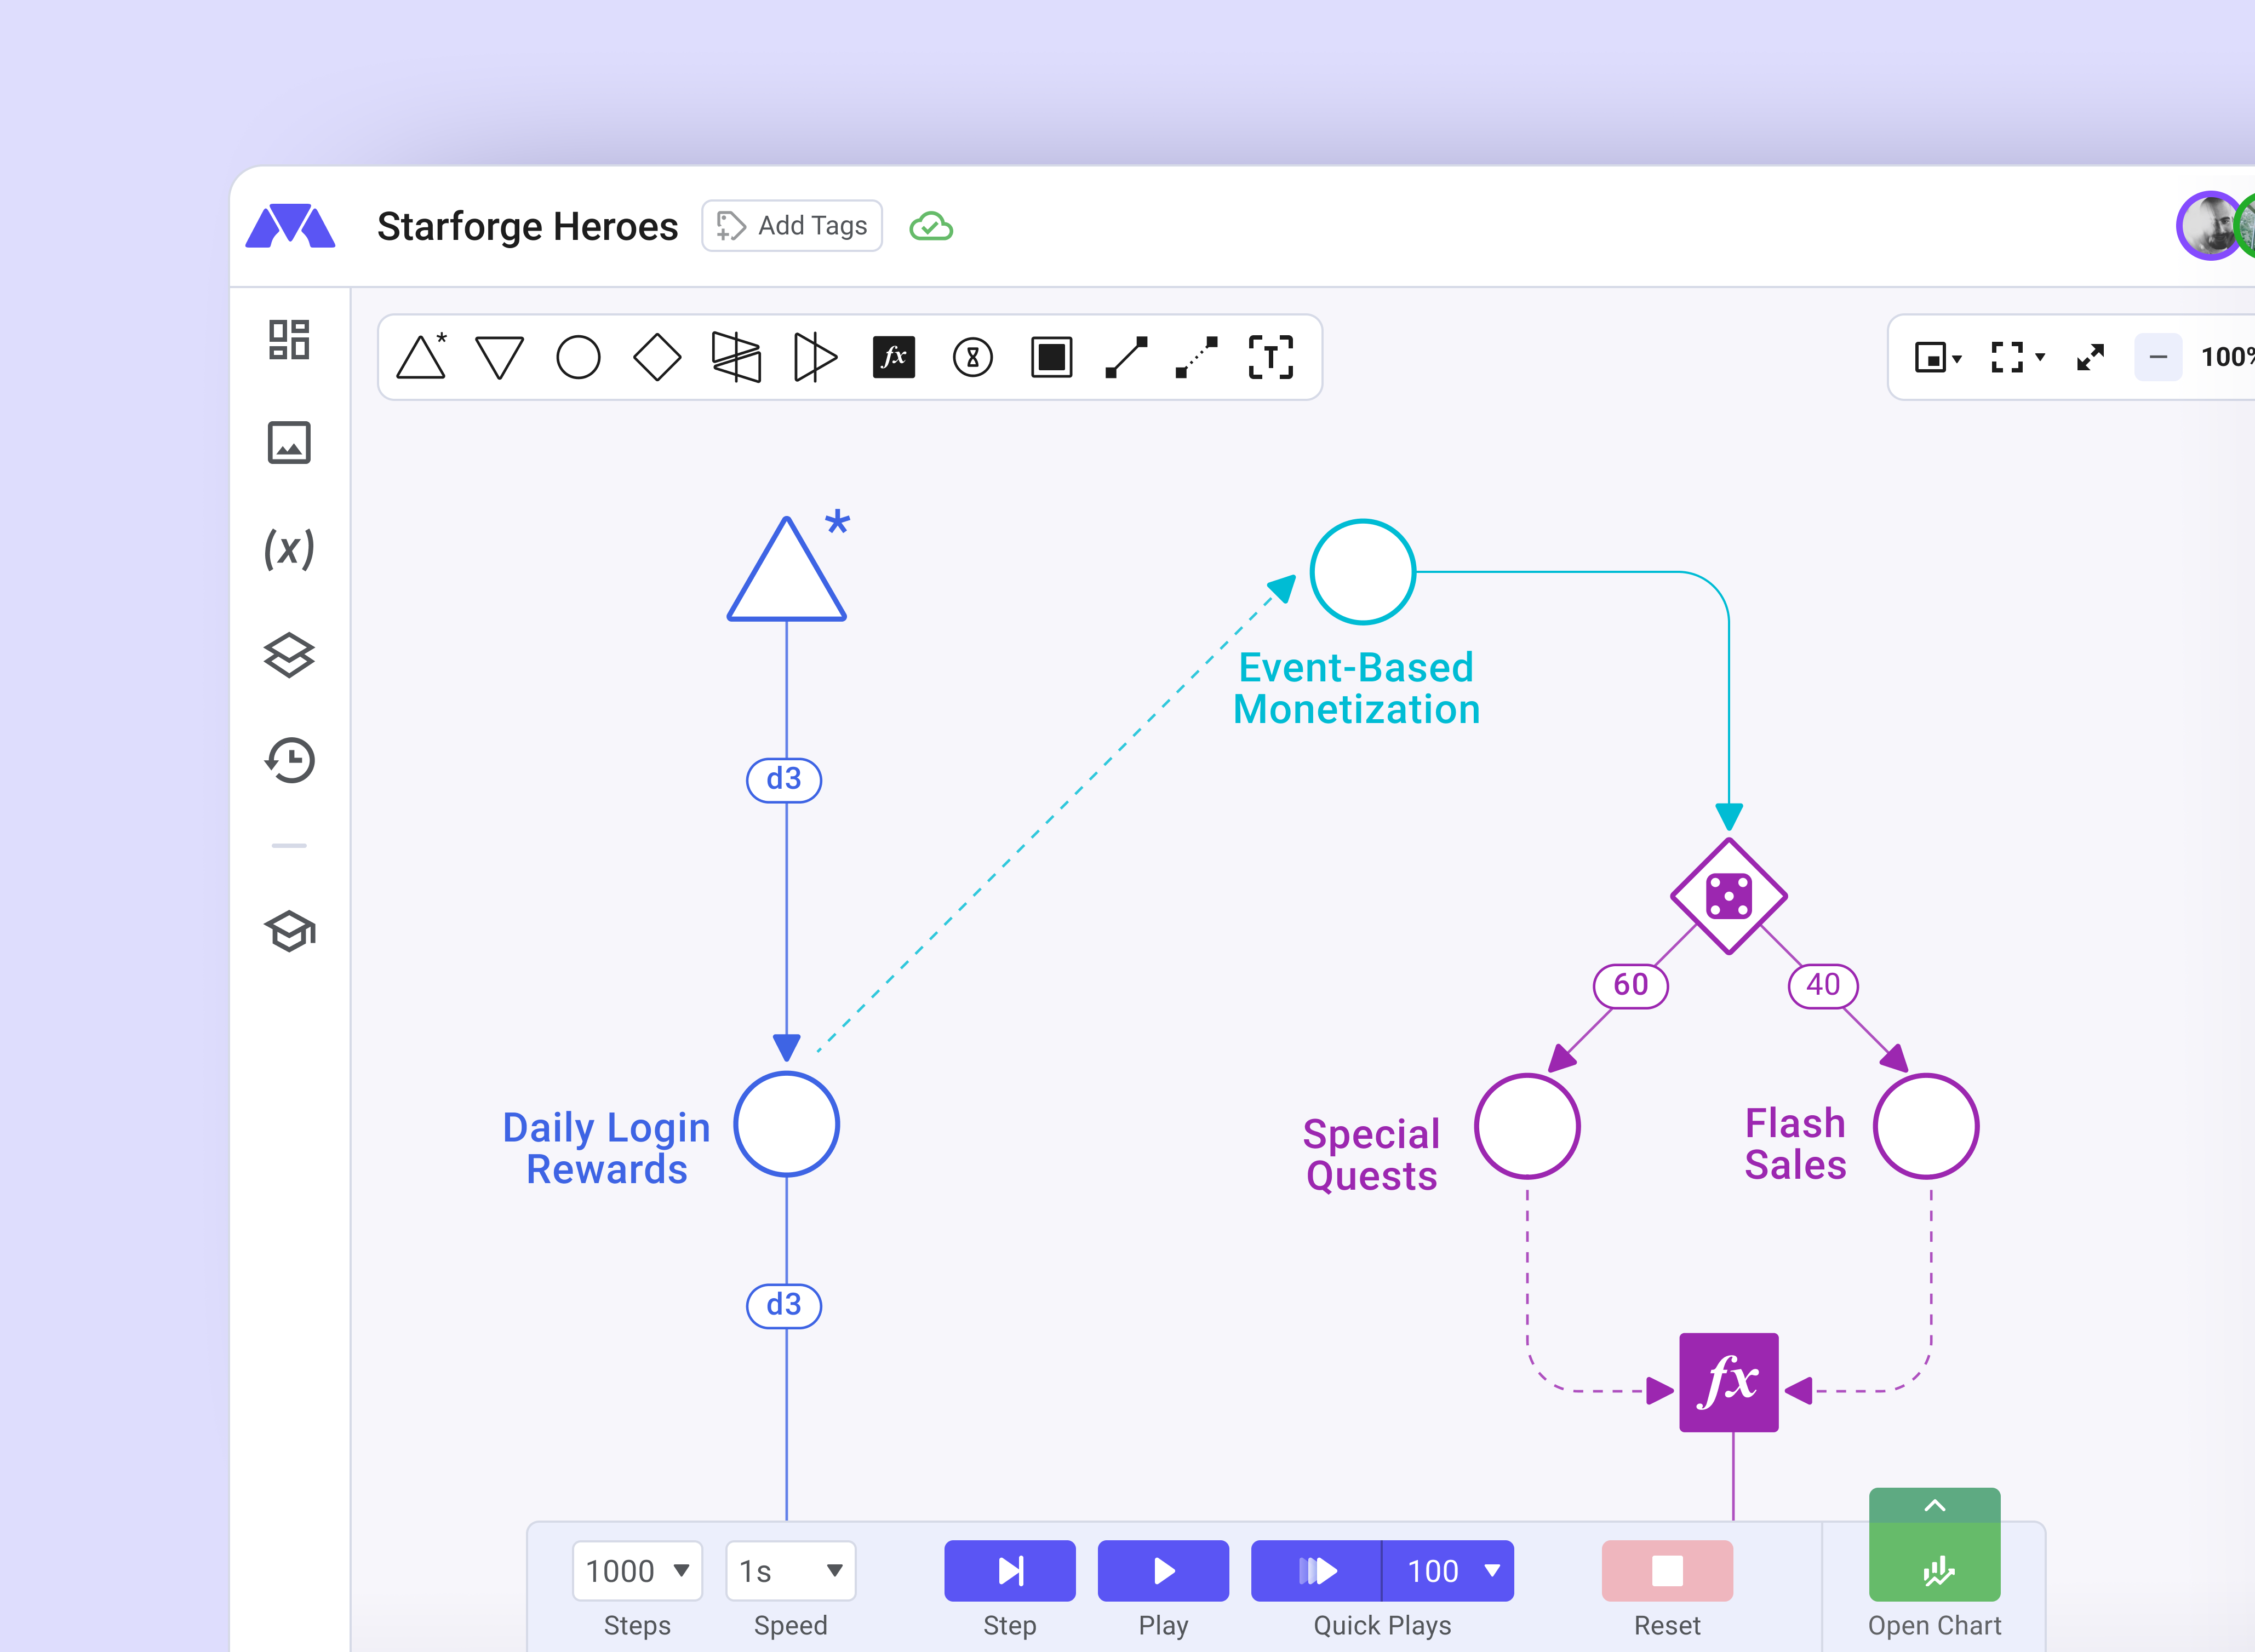Click the lower d3 connection label

click(x=784, y=1305)
